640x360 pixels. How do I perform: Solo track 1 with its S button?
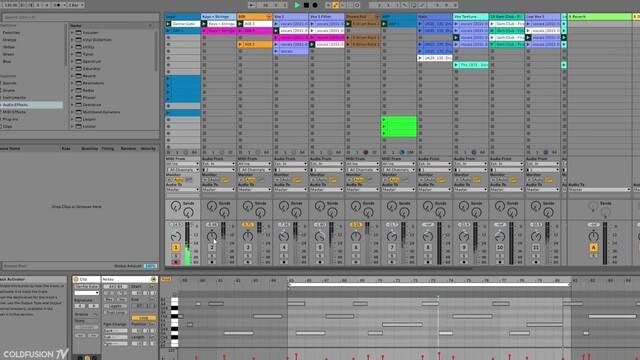(x=176, y=256)
